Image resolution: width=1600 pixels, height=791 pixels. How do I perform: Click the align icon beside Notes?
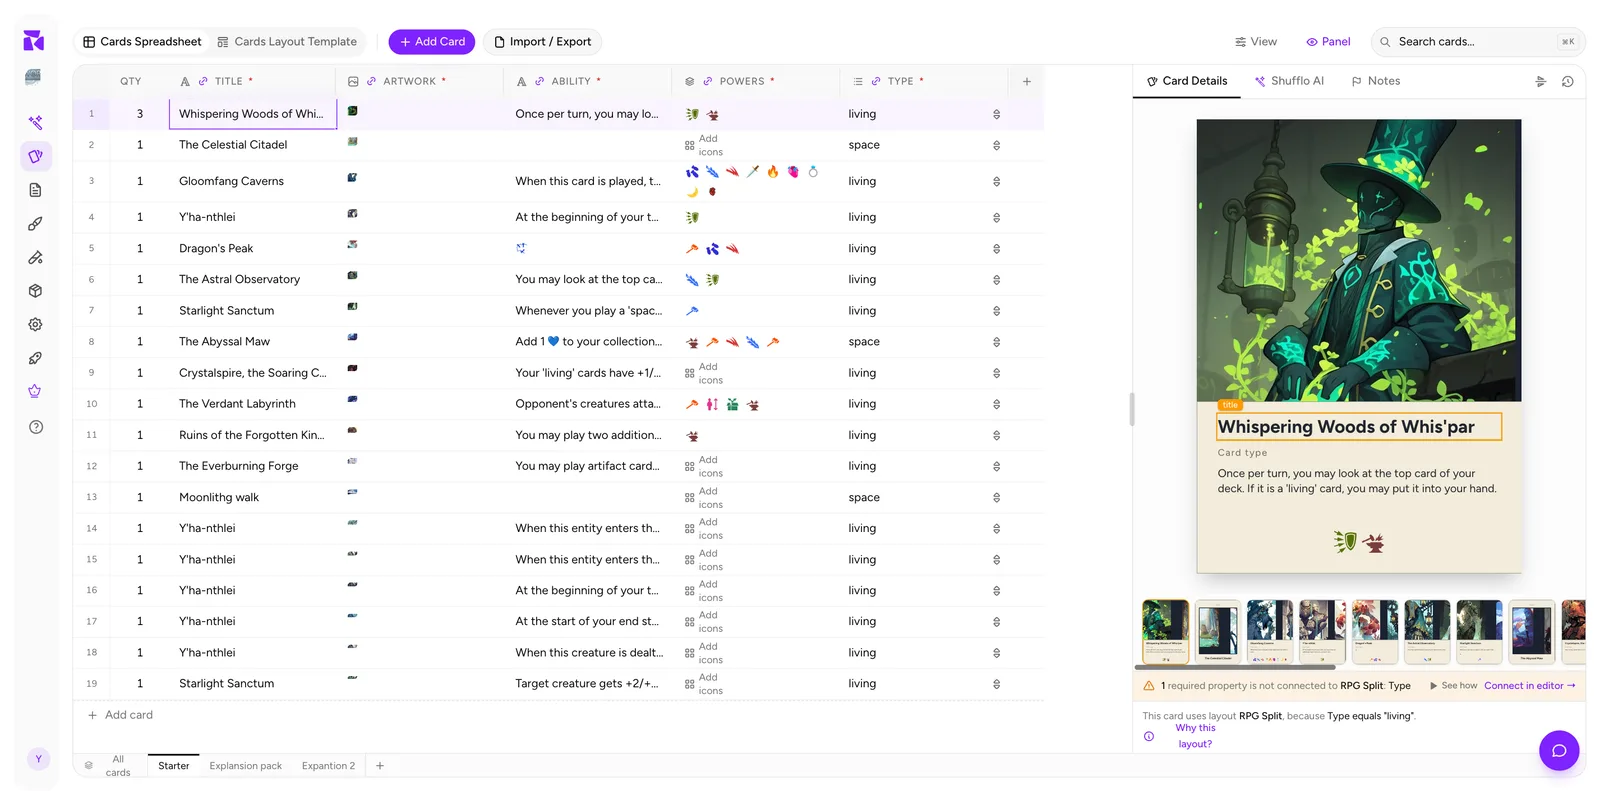1540,82
